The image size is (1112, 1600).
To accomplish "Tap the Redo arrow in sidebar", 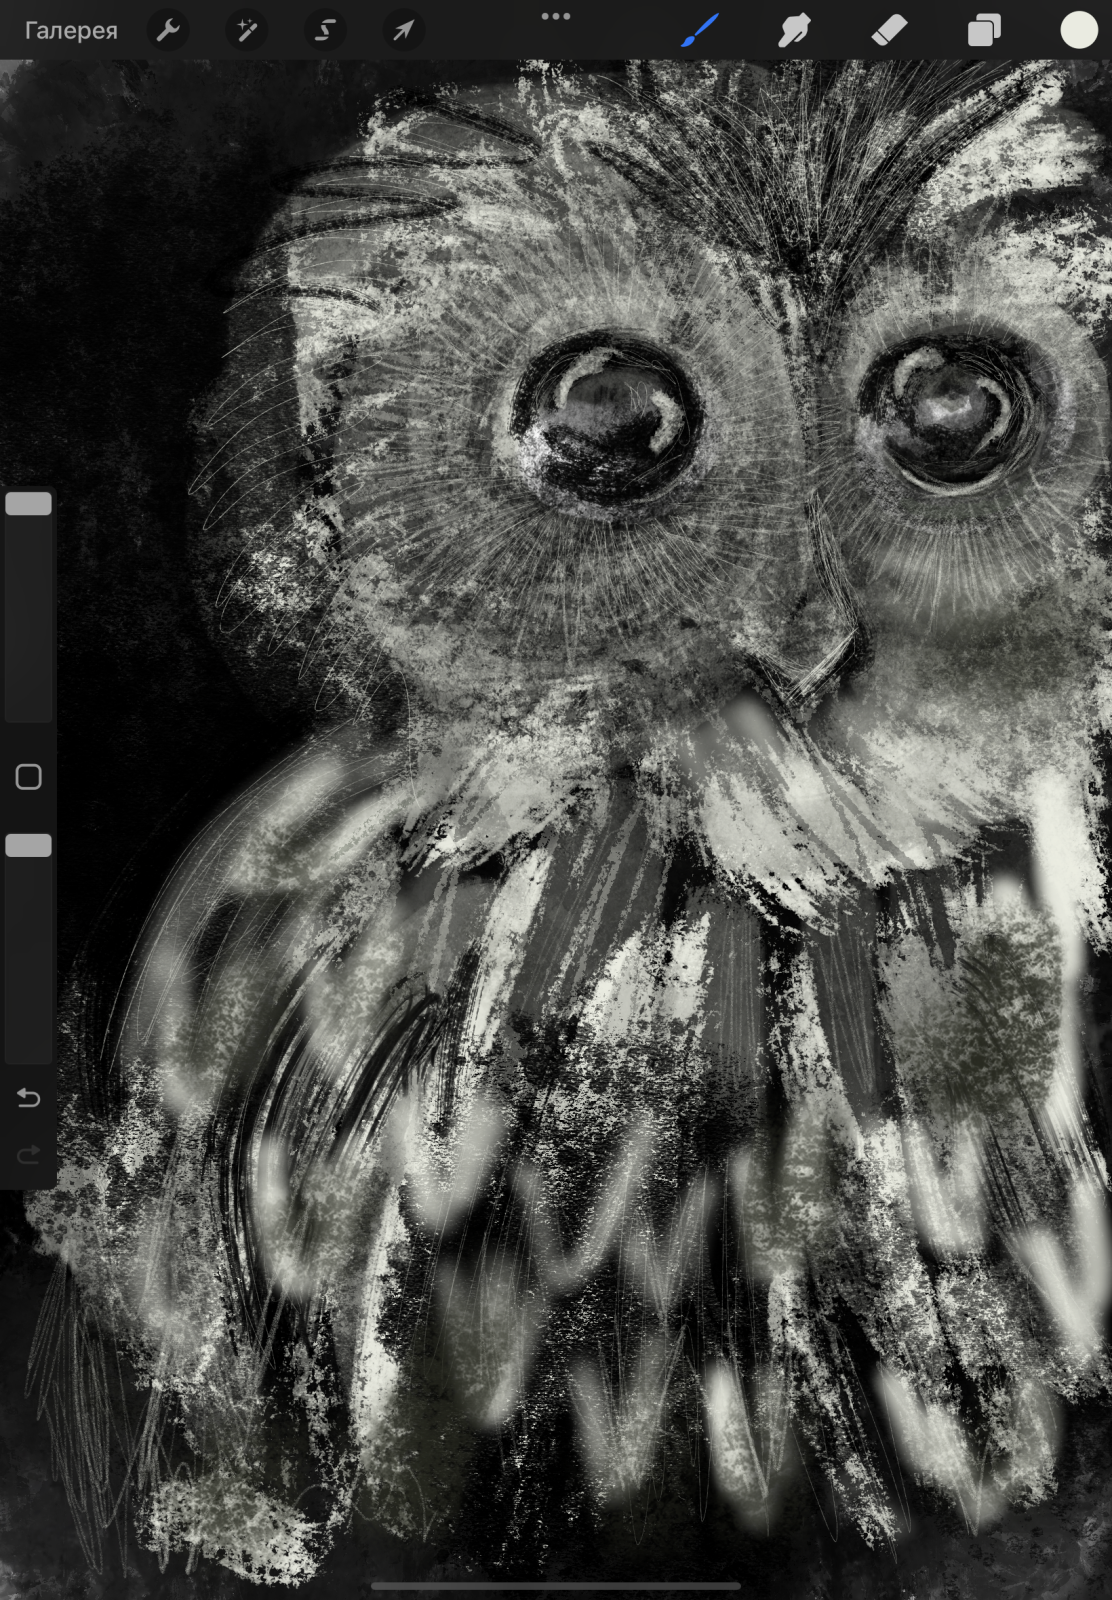I will [28, 1156].
